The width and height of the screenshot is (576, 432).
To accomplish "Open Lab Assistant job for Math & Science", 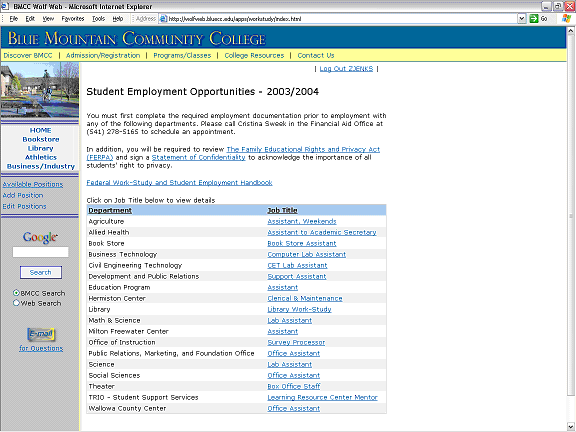I will [289, 321].
